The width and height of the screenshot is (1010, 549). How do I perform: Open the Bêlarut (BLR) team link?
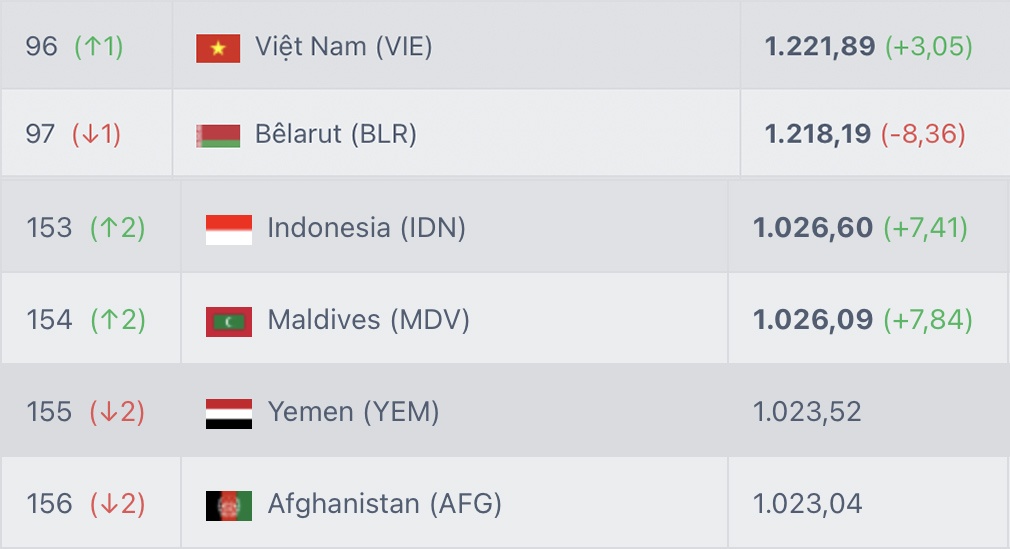(335, 134)
